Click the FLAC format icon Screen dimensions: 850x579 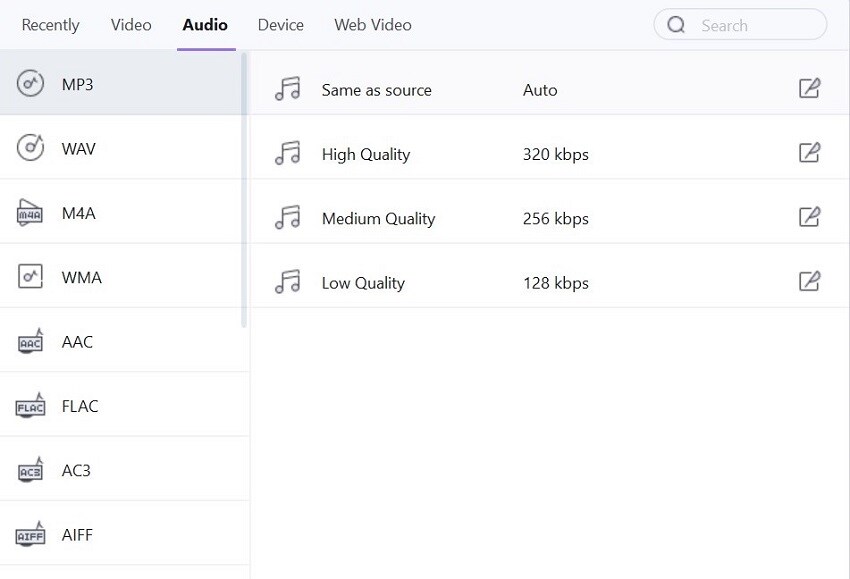(31, 406)
